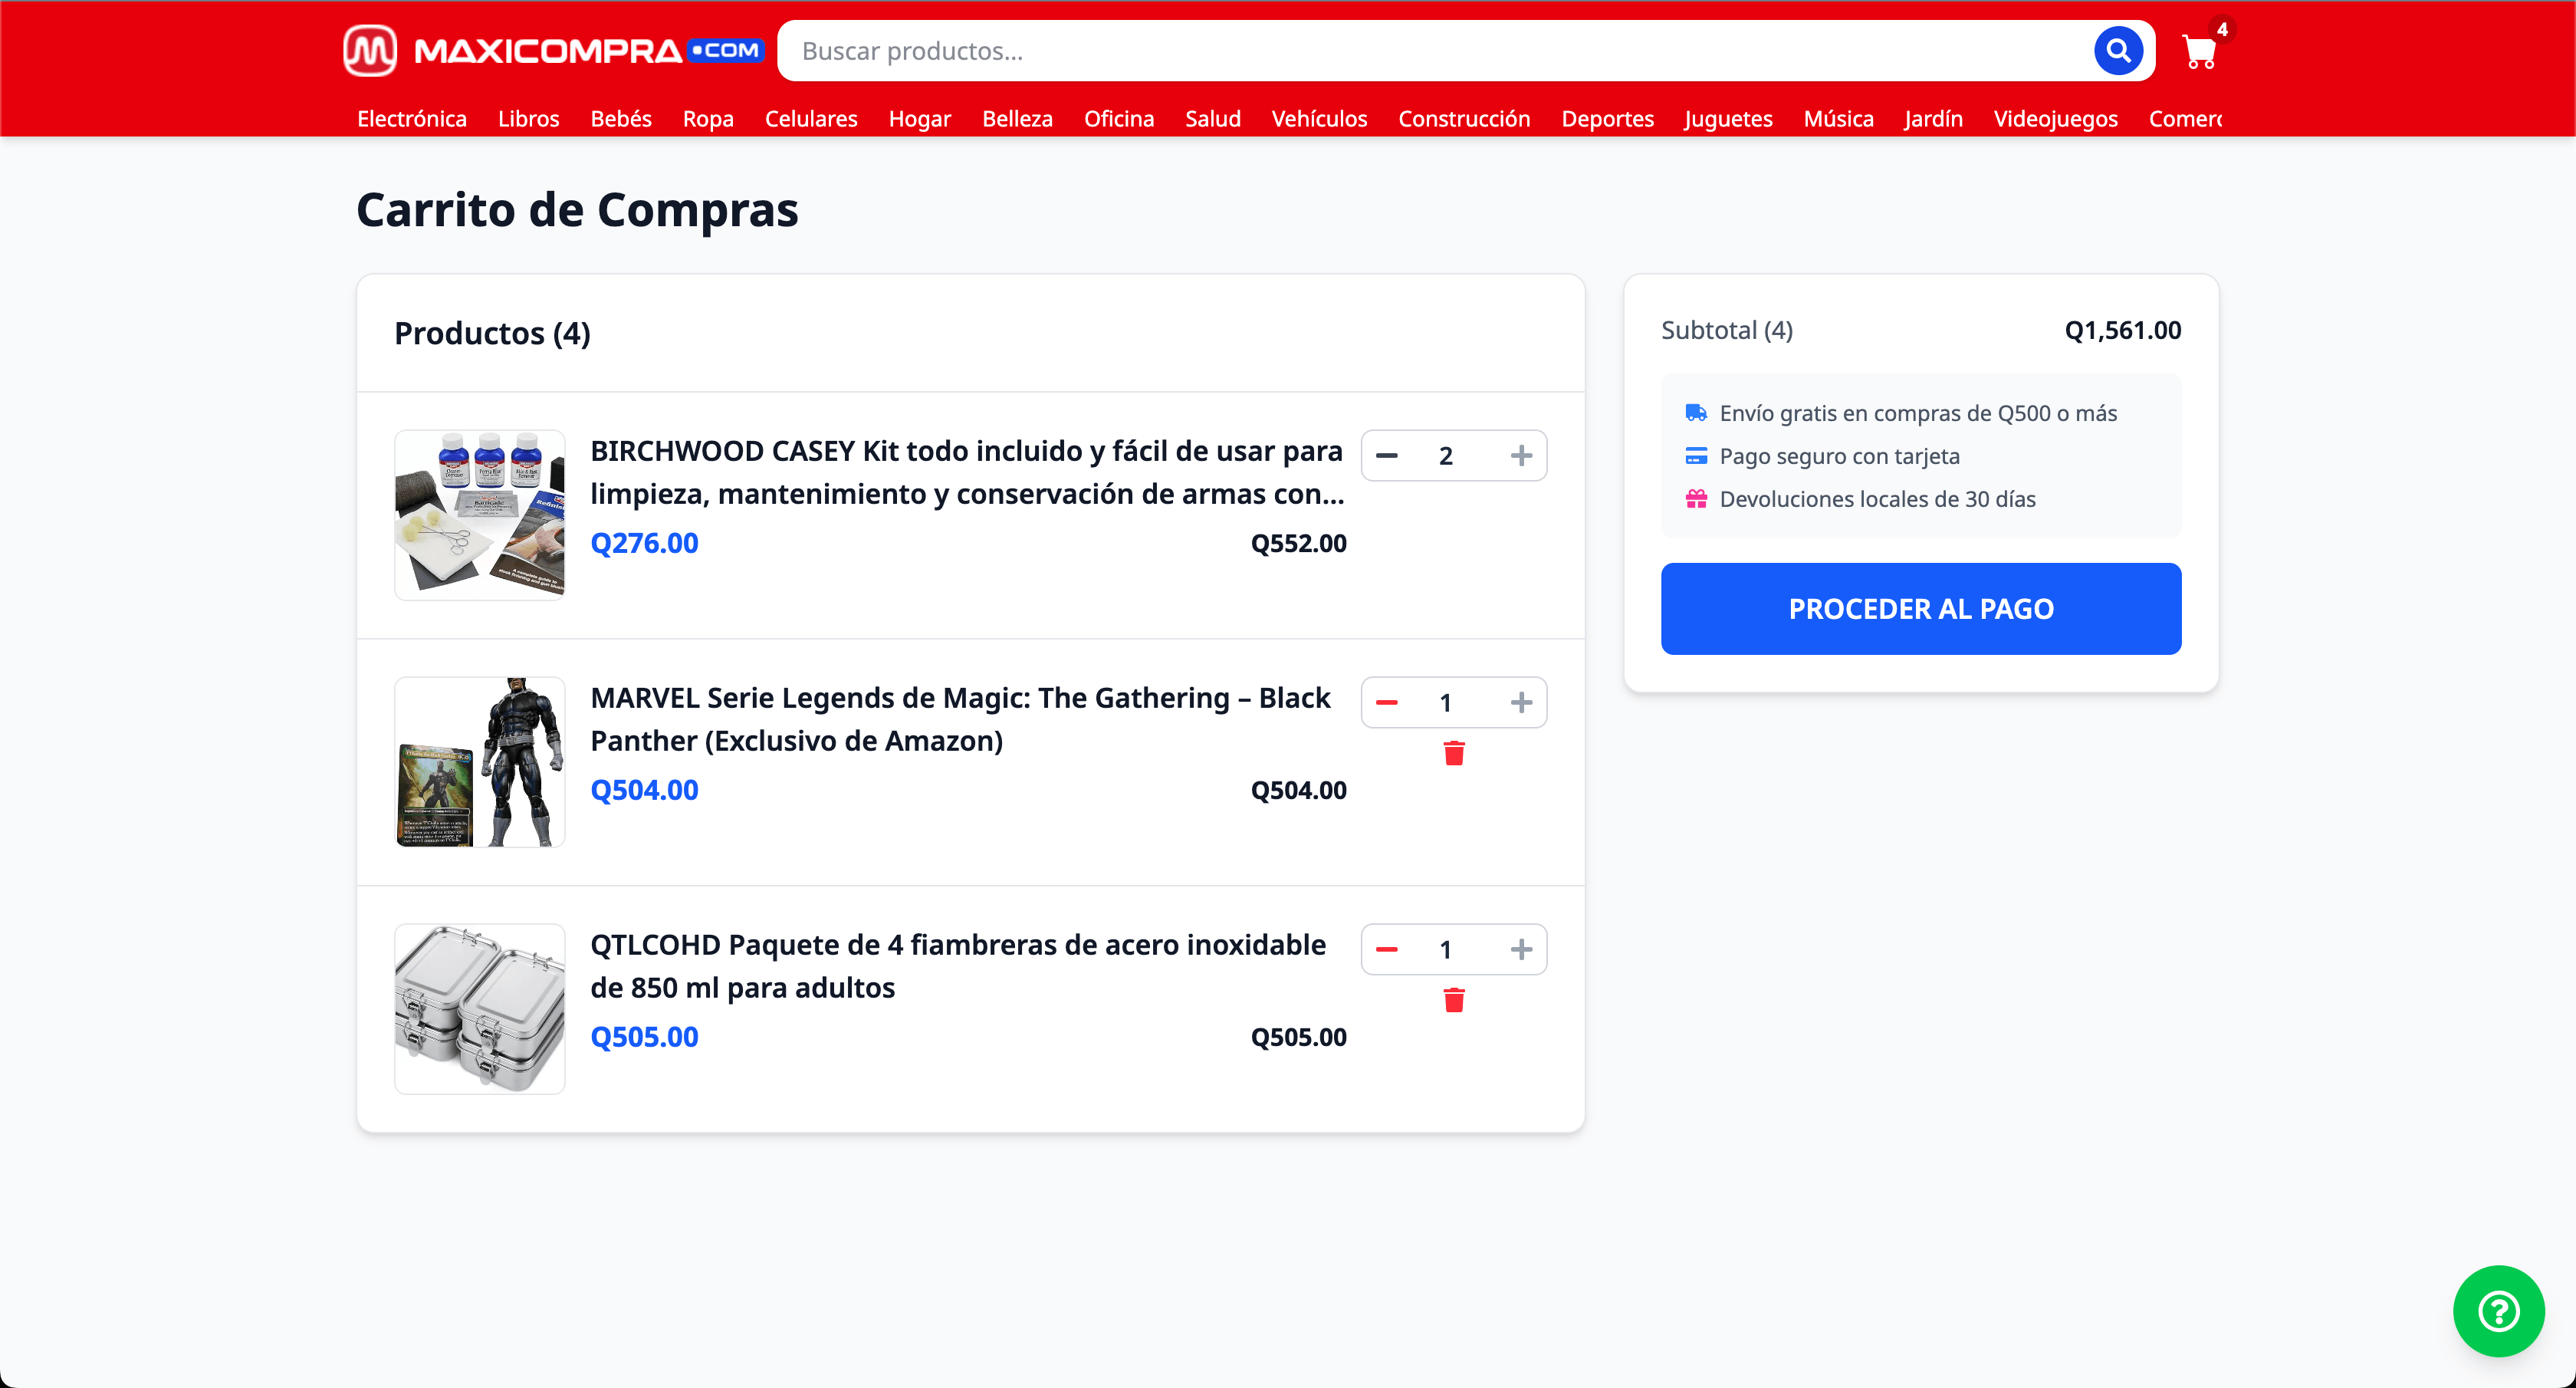The width and height of the screenshot is (2576, 1388).
Task: Open the steel lunchbox thumbnail
Action: [x=479, y=1009]
